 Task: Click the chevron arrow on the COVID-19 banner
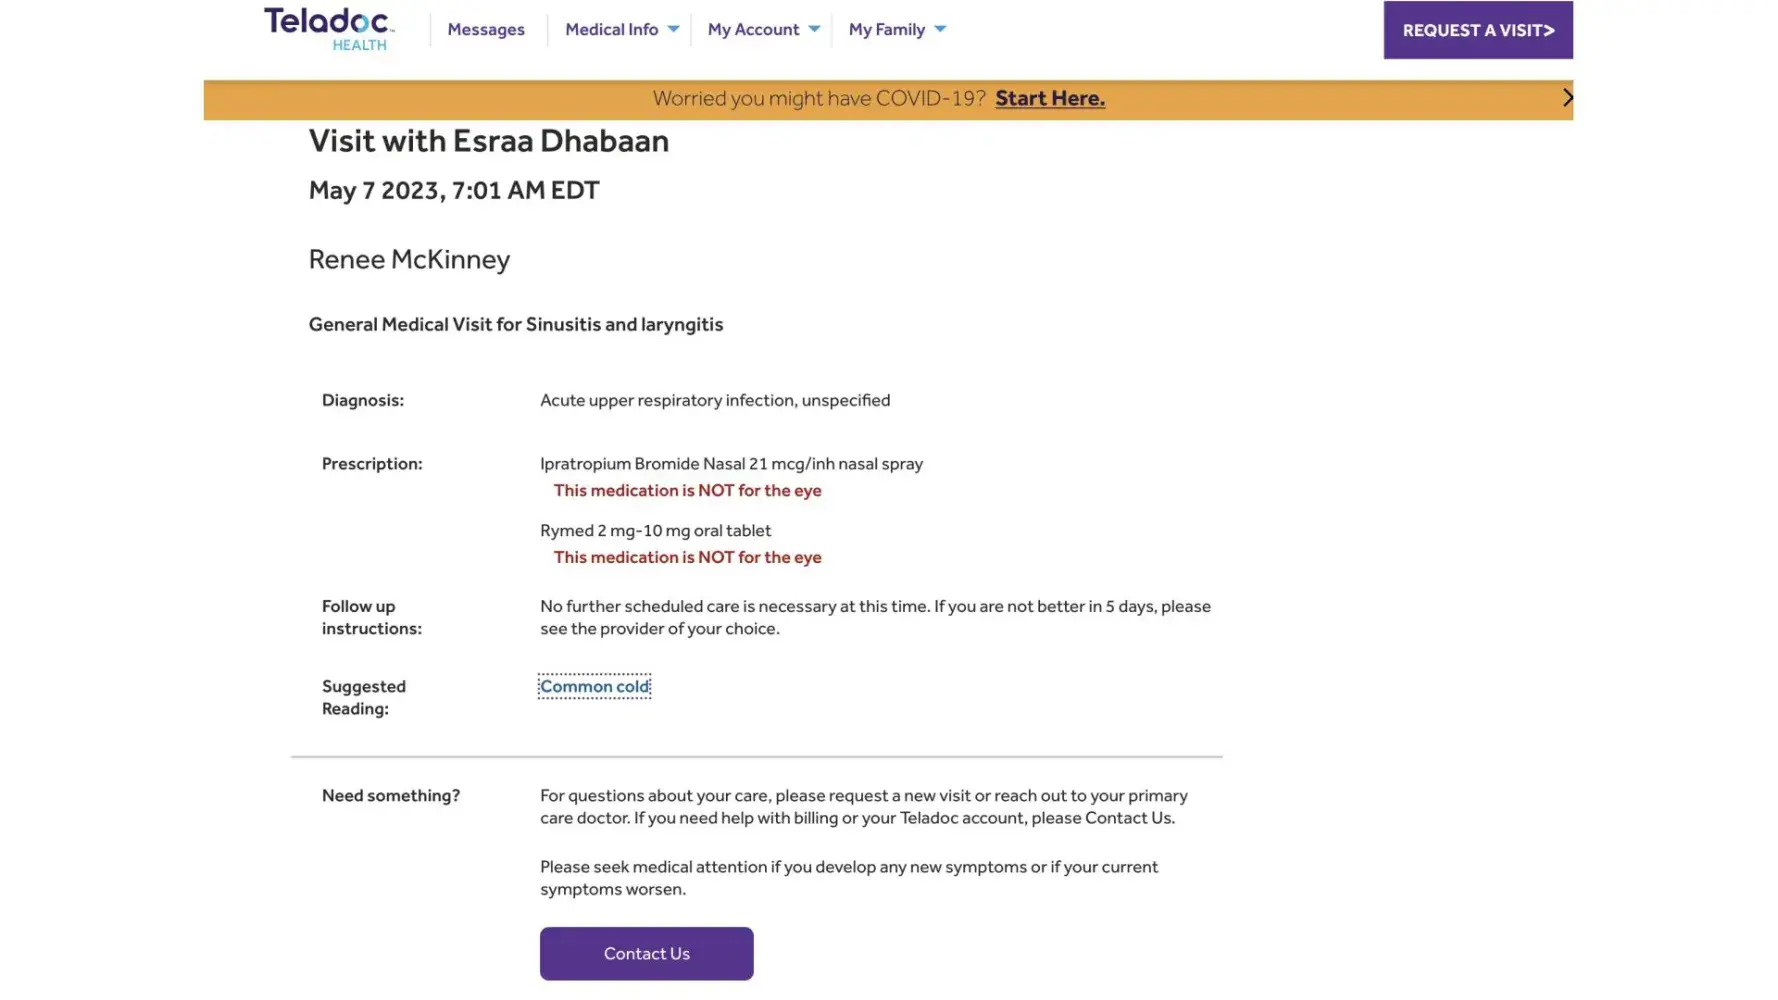point(1567,98)
